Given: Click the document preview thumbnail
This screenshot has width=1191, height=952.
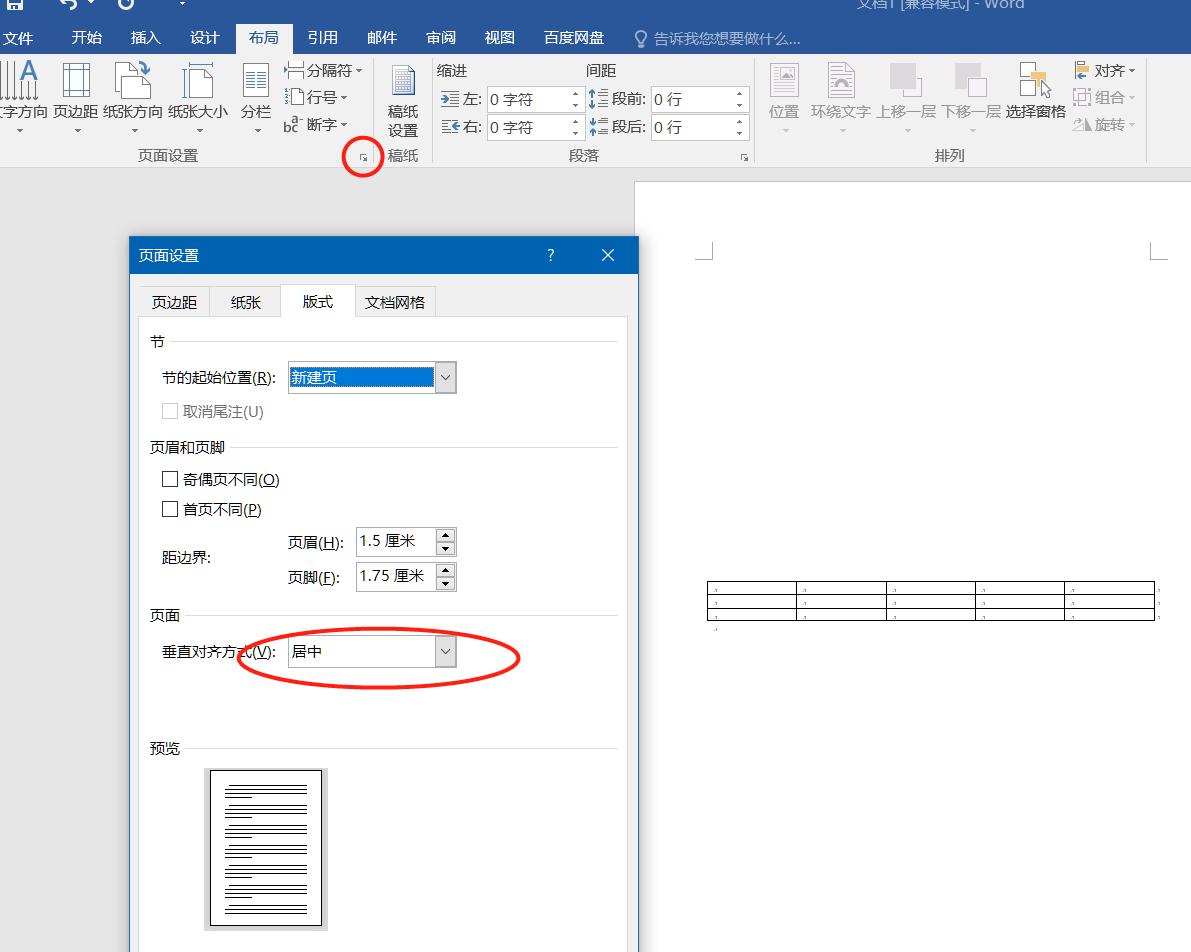Looking at the screenshot, I should tap(264, 848).
